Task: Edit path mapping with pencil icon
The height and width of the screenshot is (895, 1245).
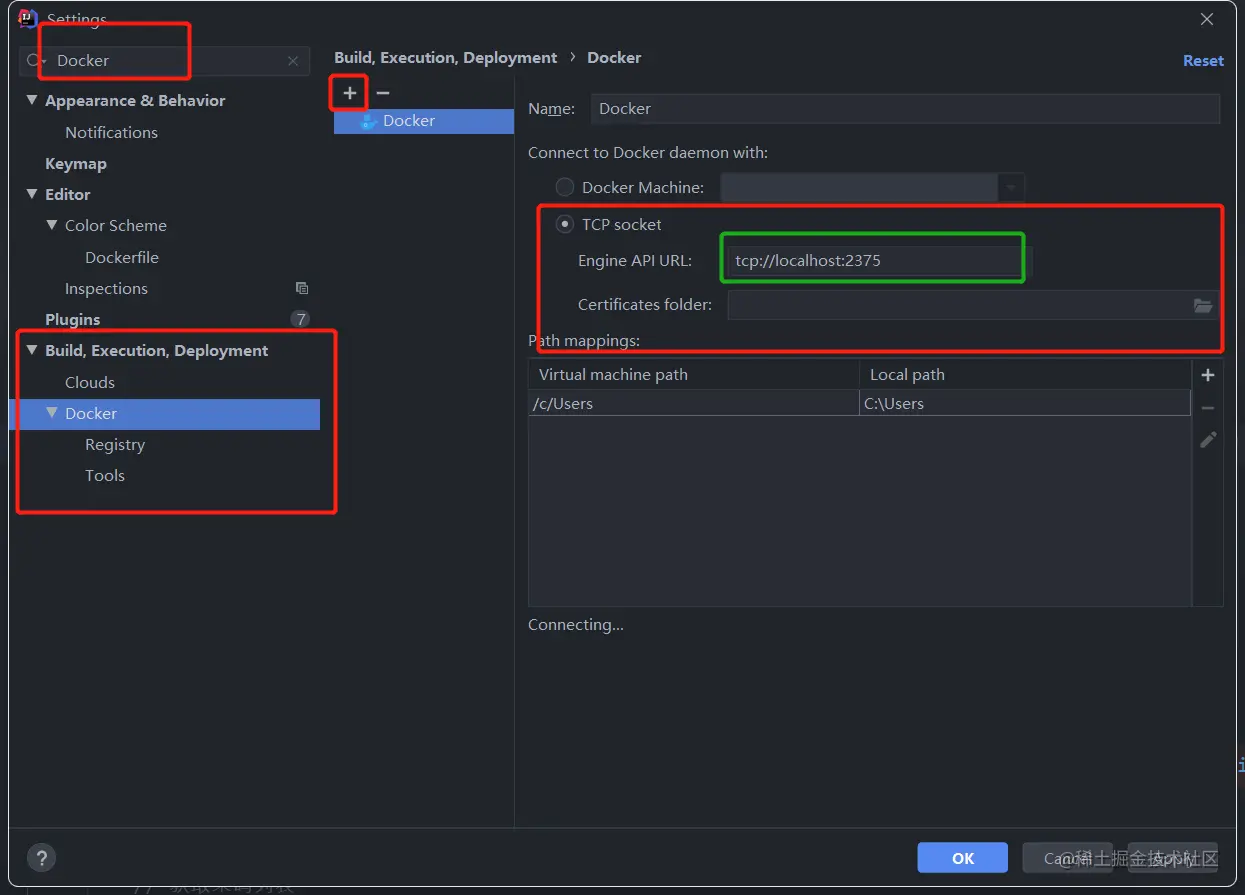Action: click(1208, 440)
